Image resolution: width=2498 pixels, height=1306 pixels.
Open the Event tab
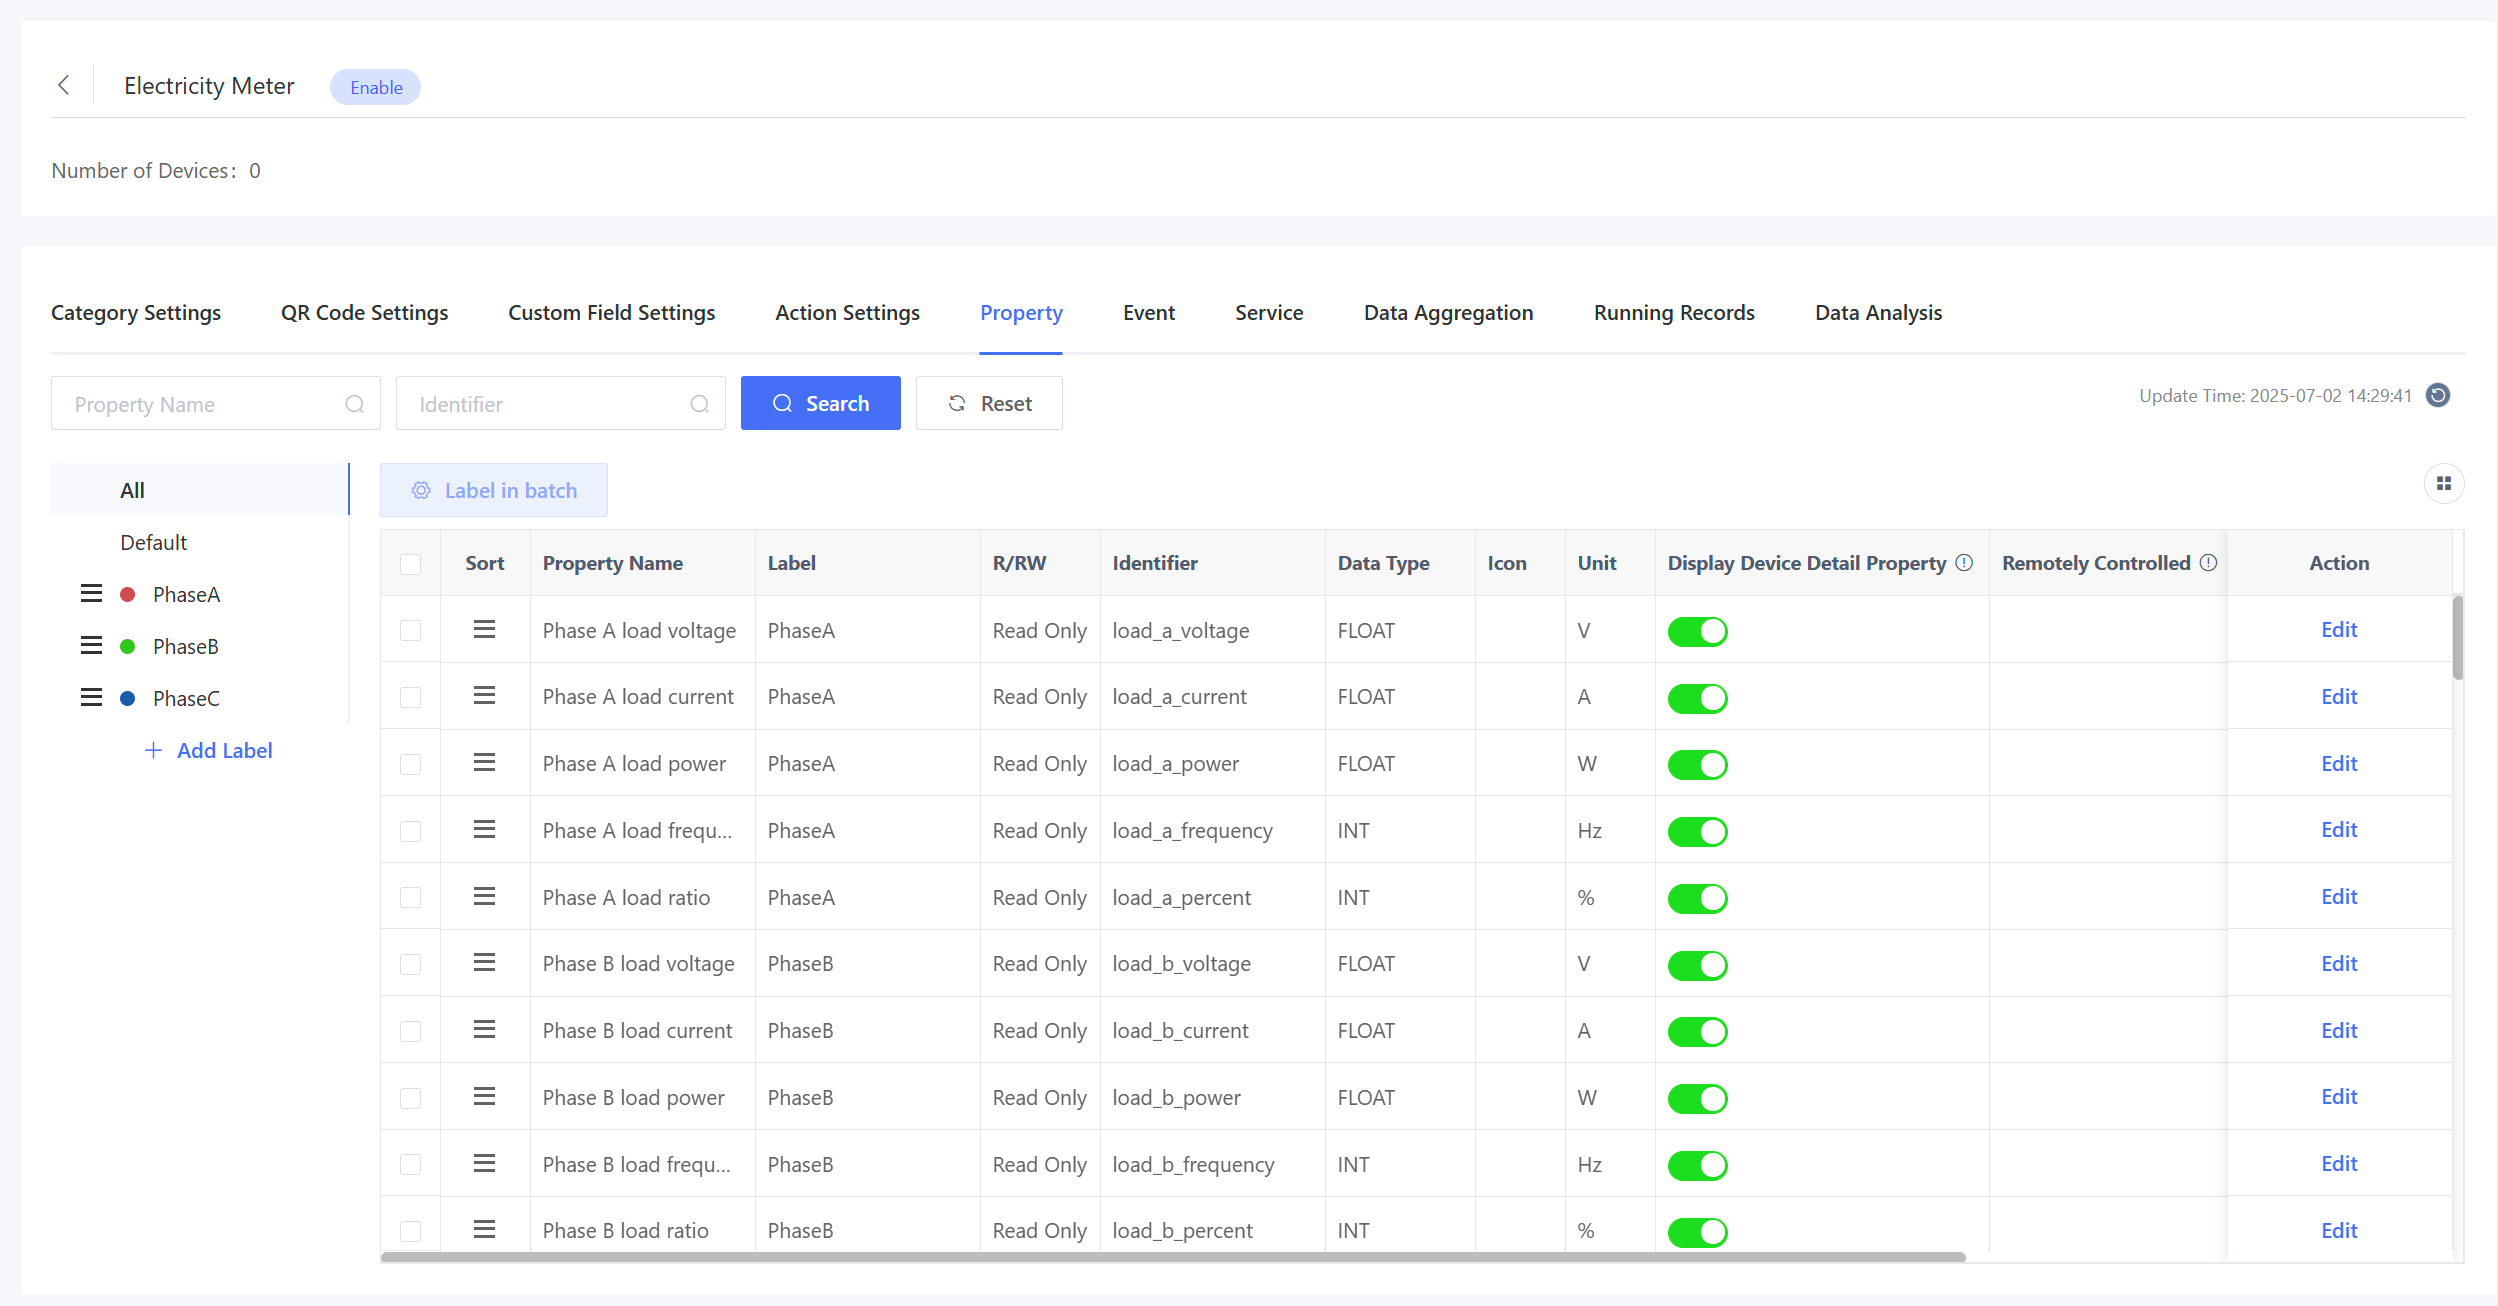click(x=1148, y=312)
